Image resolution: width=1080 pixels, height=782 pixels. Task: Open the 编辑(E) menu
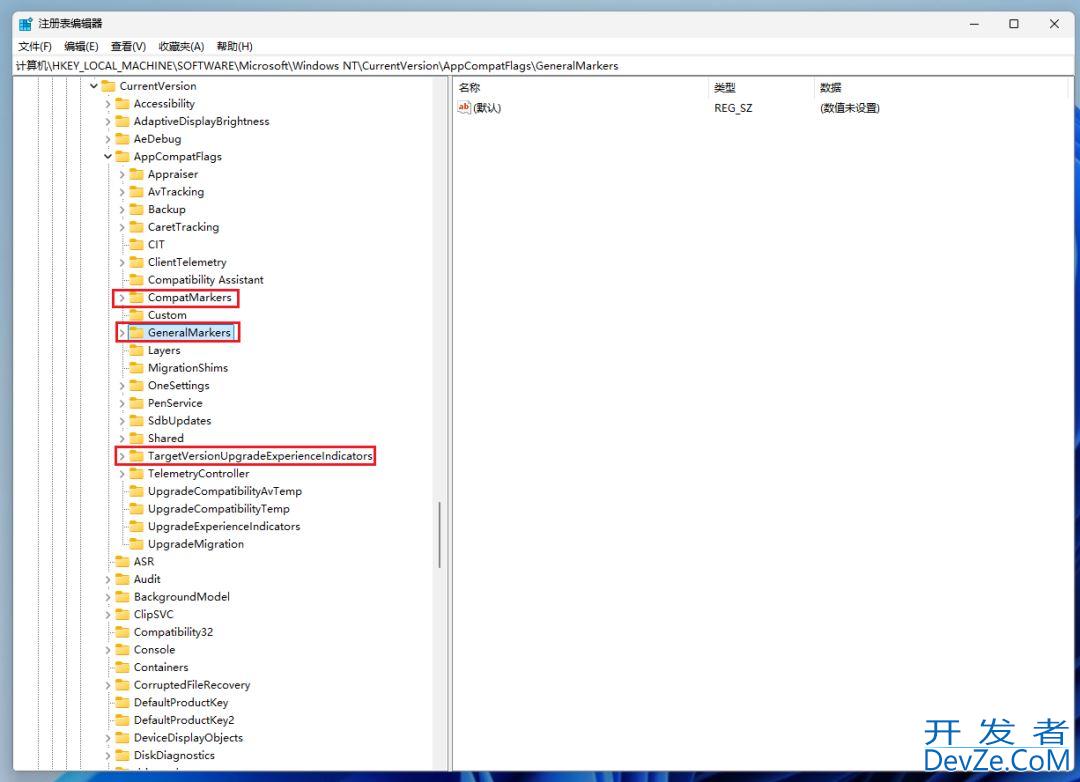click(x=81, y=46)
